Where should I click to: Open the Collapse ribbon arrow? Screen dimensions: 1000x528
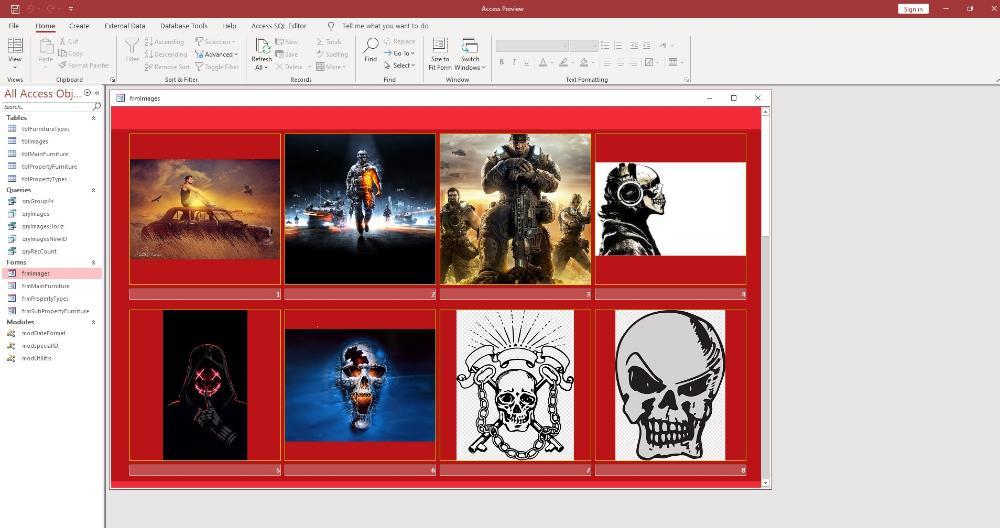[996, 80]
